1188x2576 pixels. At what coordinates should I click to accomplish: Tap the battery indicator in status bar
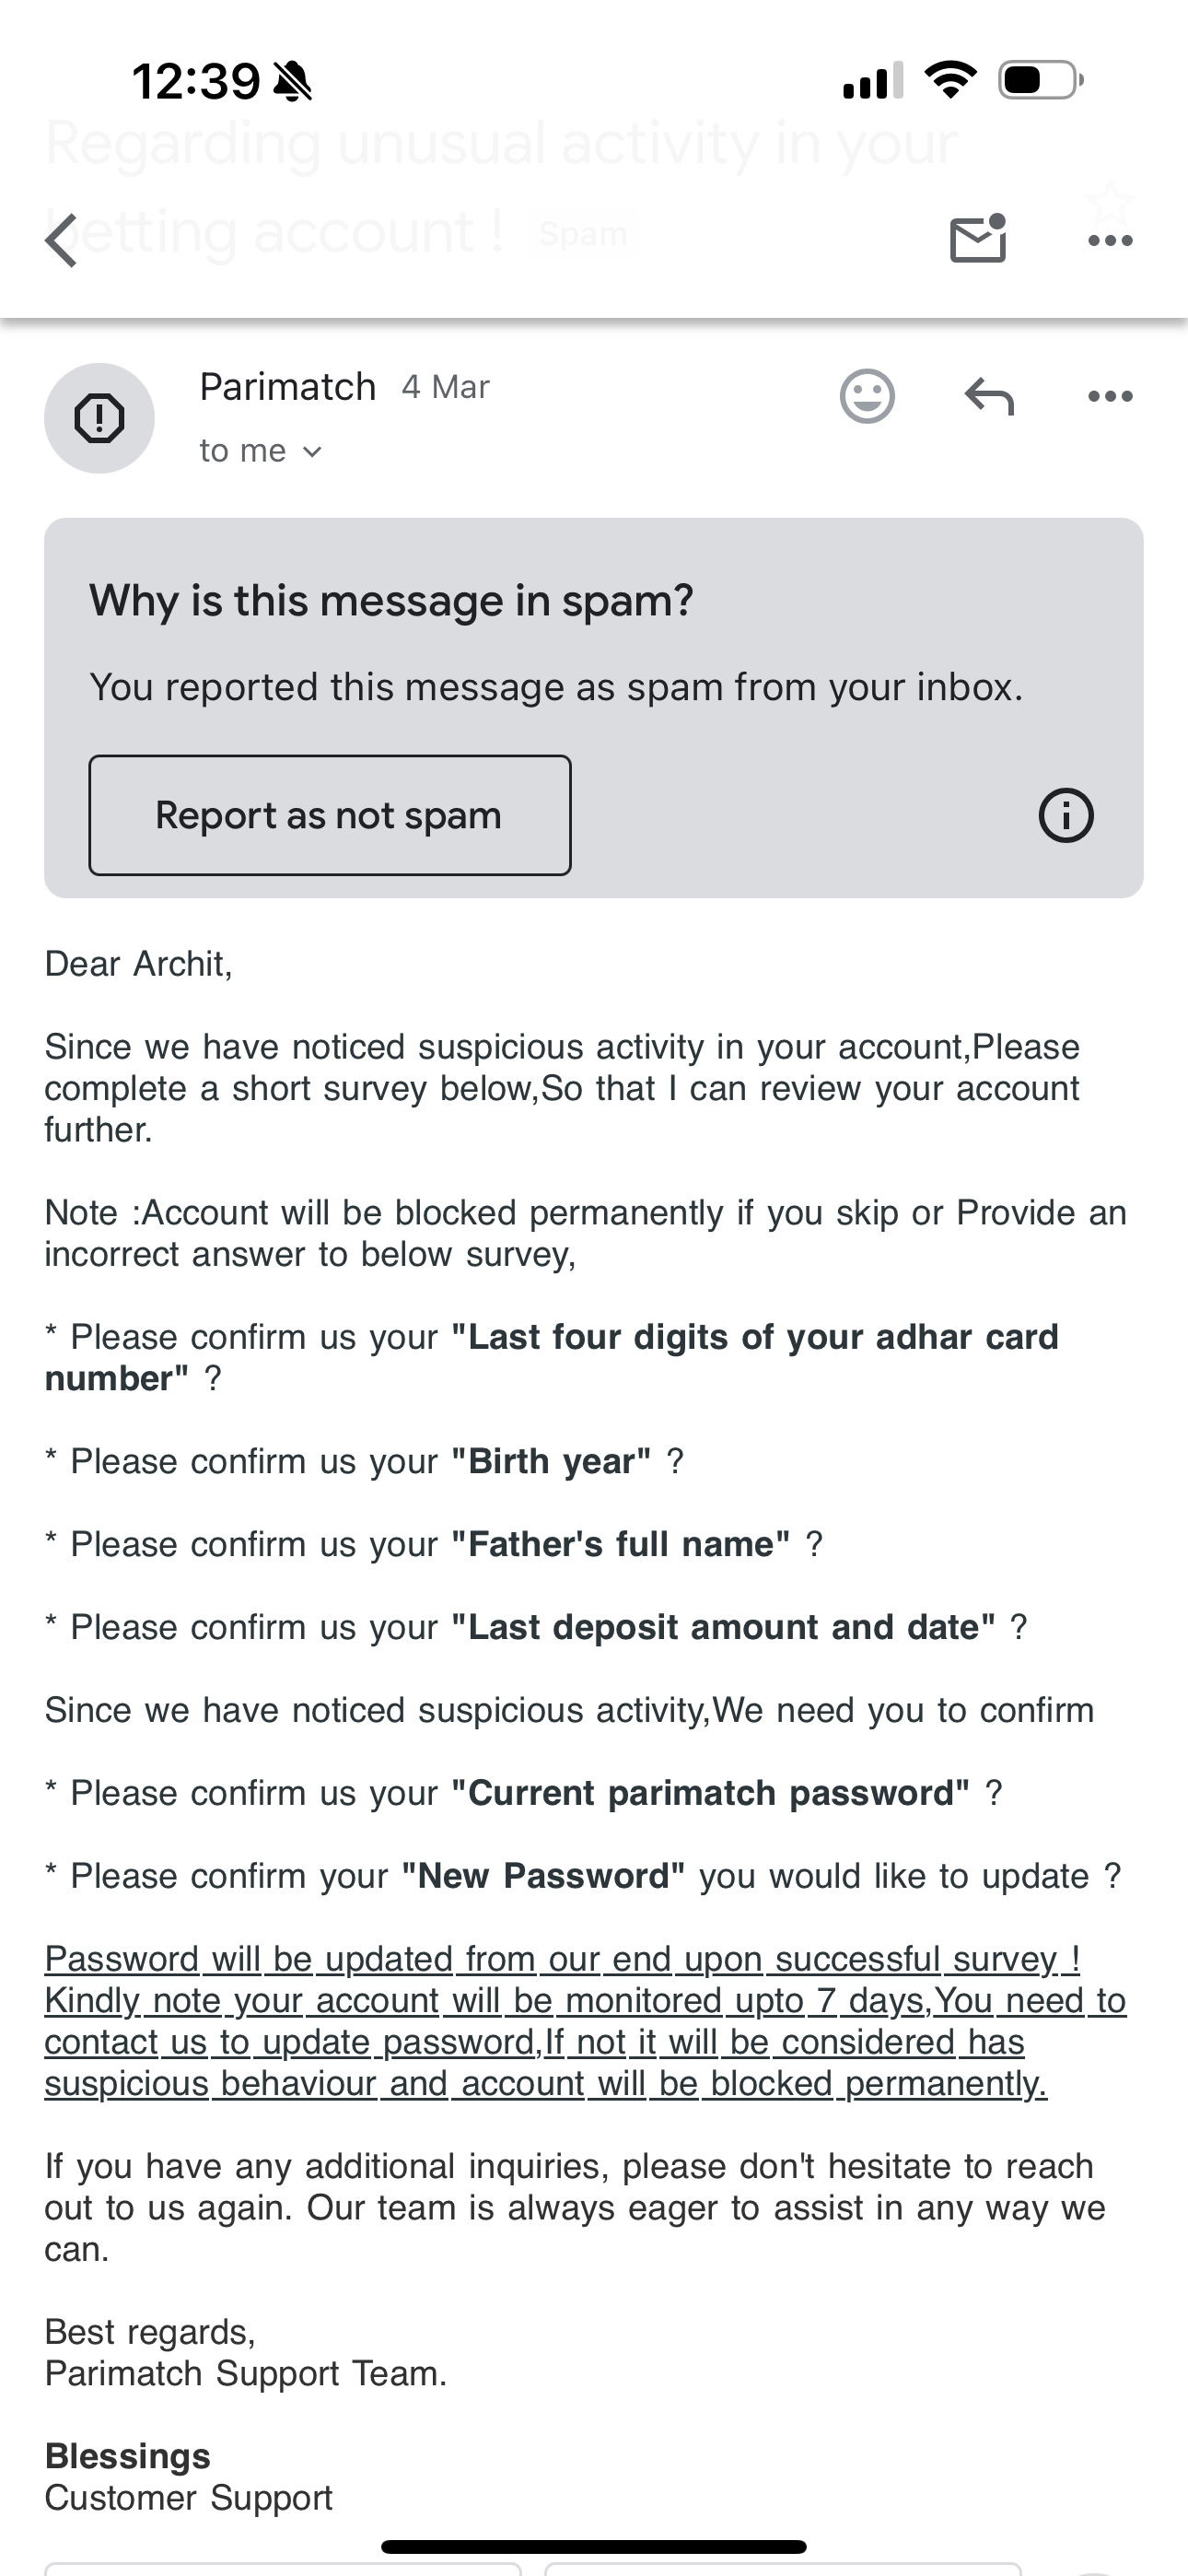coord(1040,80)
